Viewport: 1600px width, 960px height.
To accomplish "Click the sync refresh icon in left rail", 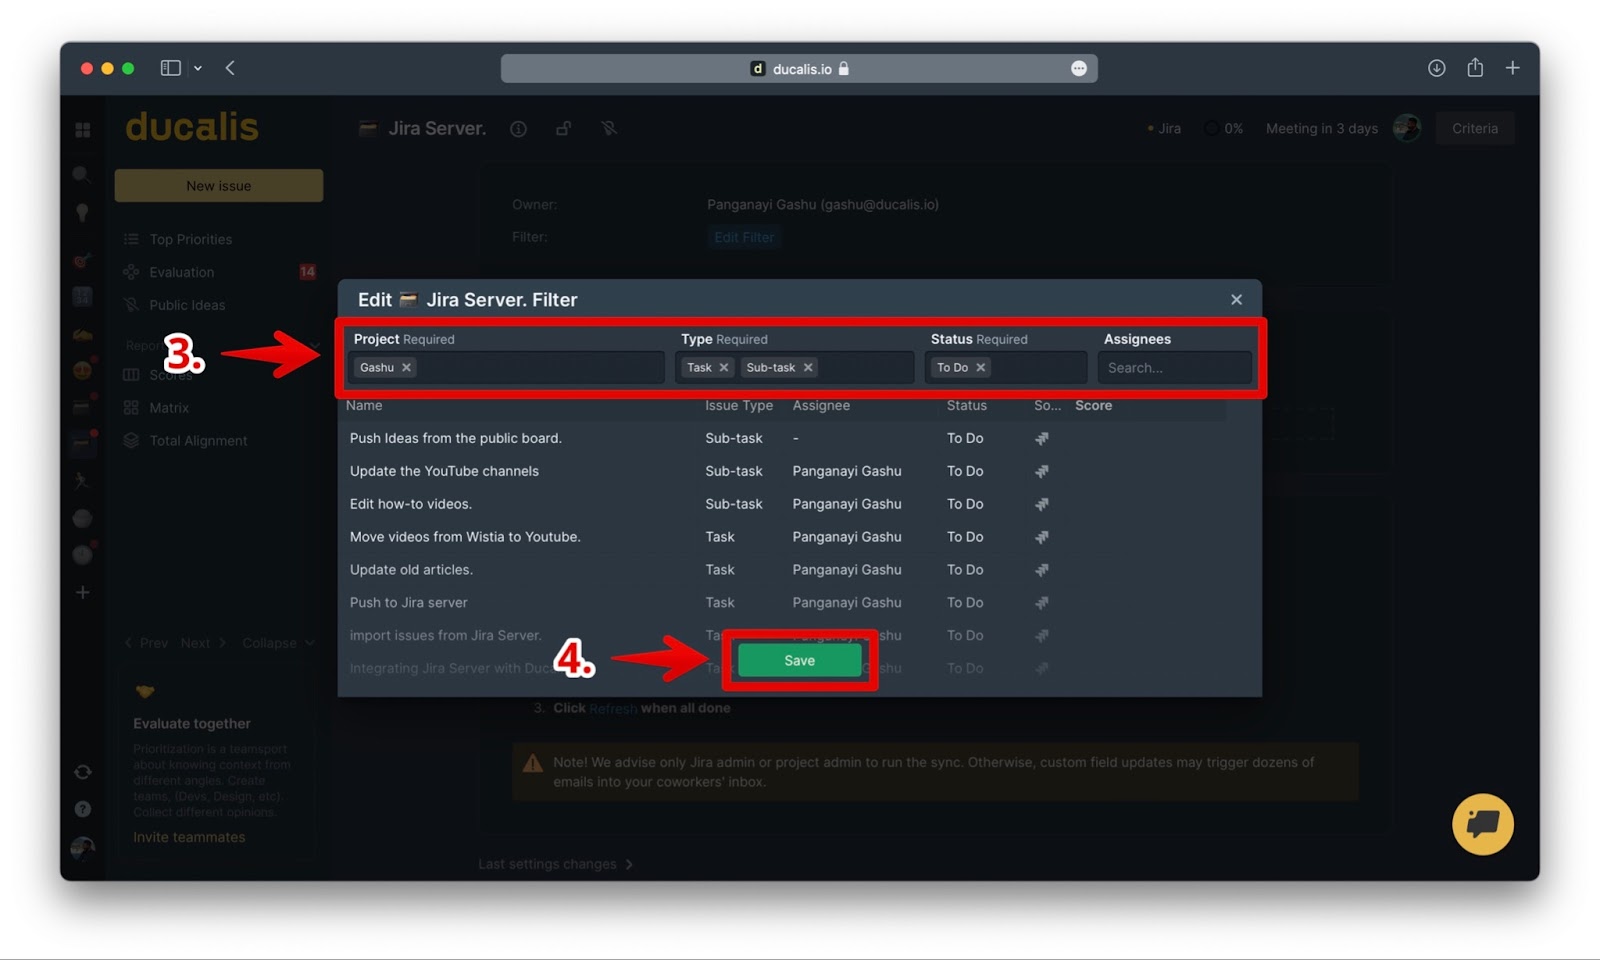I will 83,772.
